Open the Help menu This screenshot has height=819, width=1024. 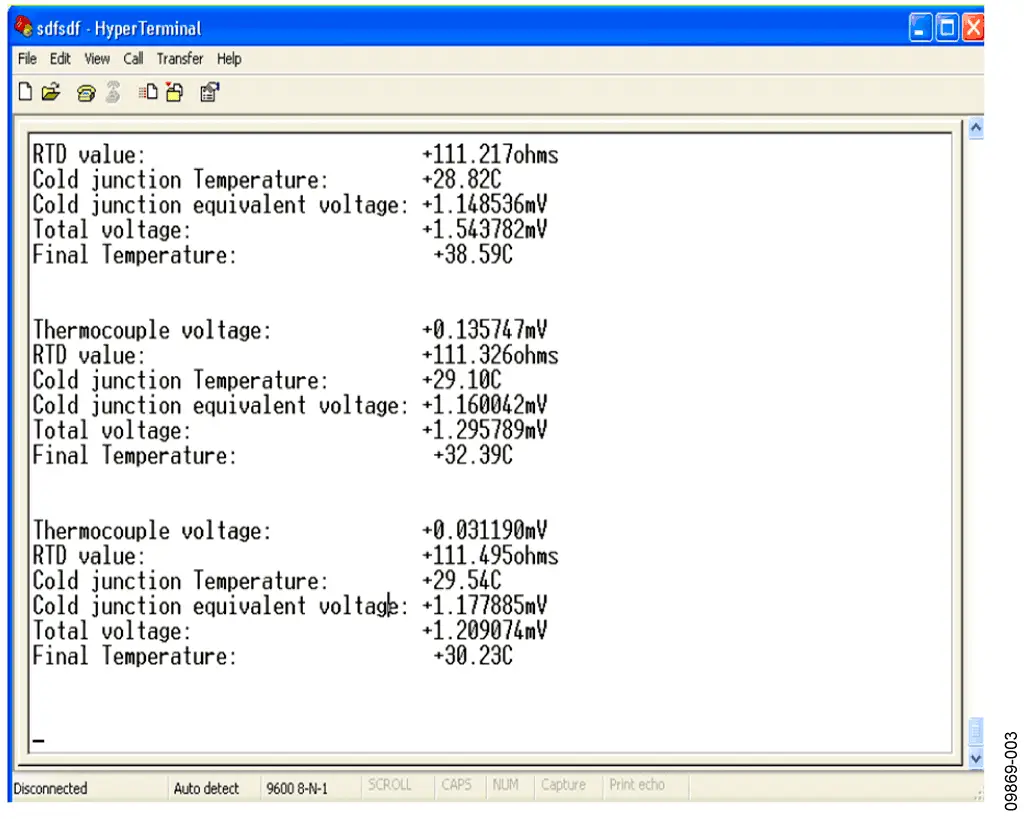(x=229, y=59)
